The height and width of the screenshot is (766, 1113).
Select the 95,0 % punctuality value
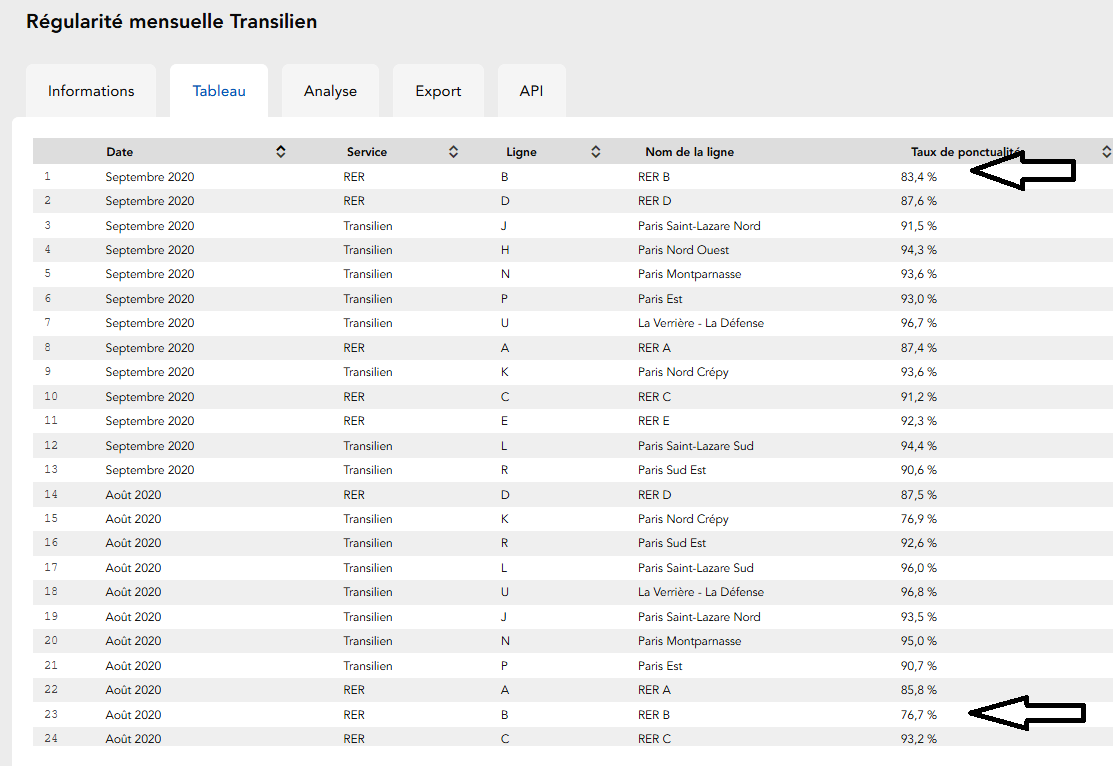pyautogui.click(x=919, y=641)
